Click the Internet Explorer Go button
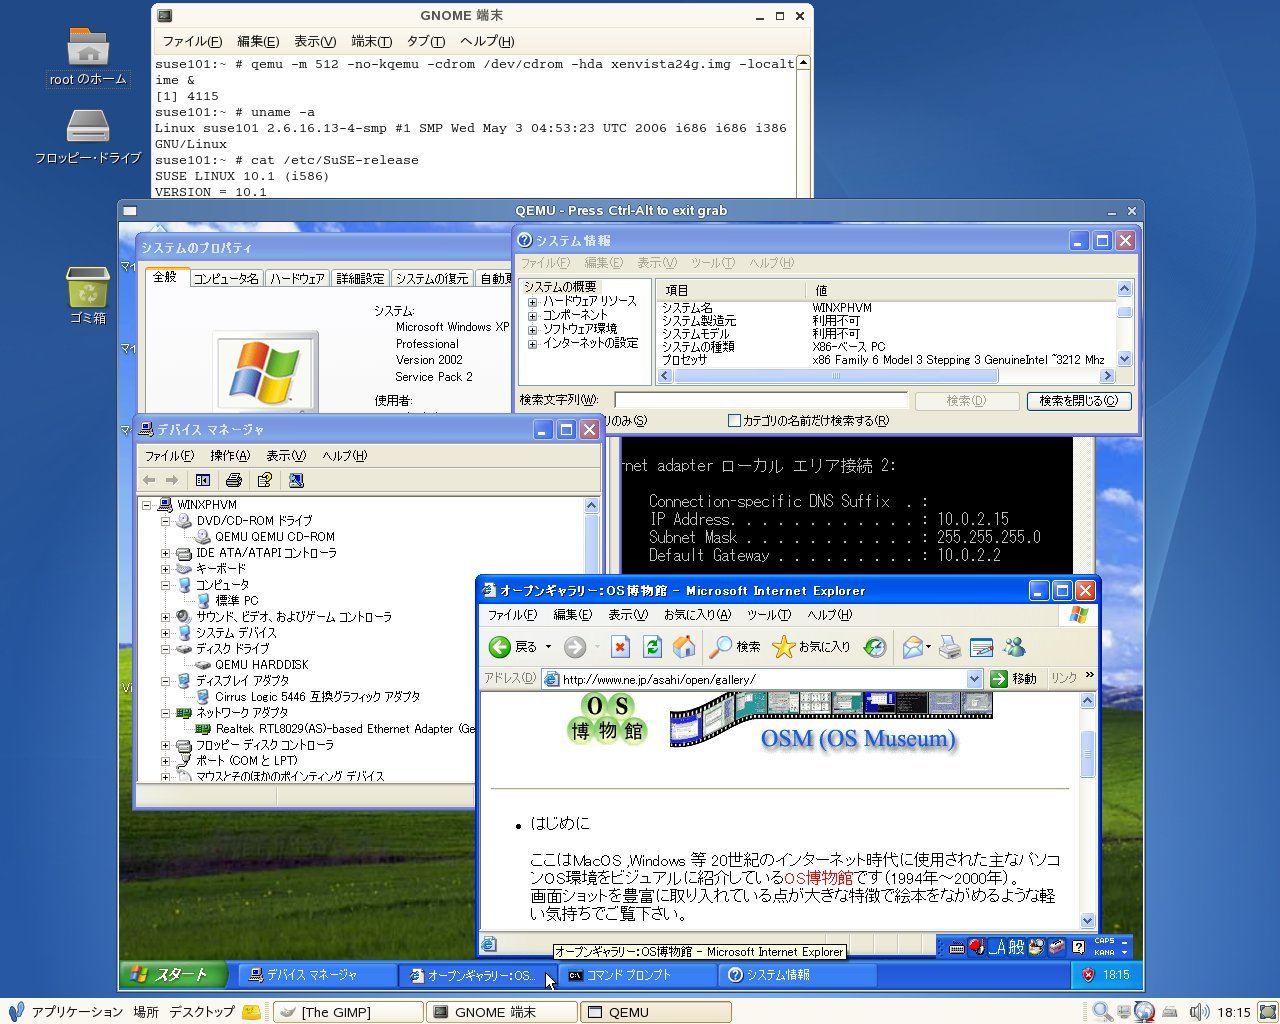The image size is (1280, 1024). pos(1014,679)
